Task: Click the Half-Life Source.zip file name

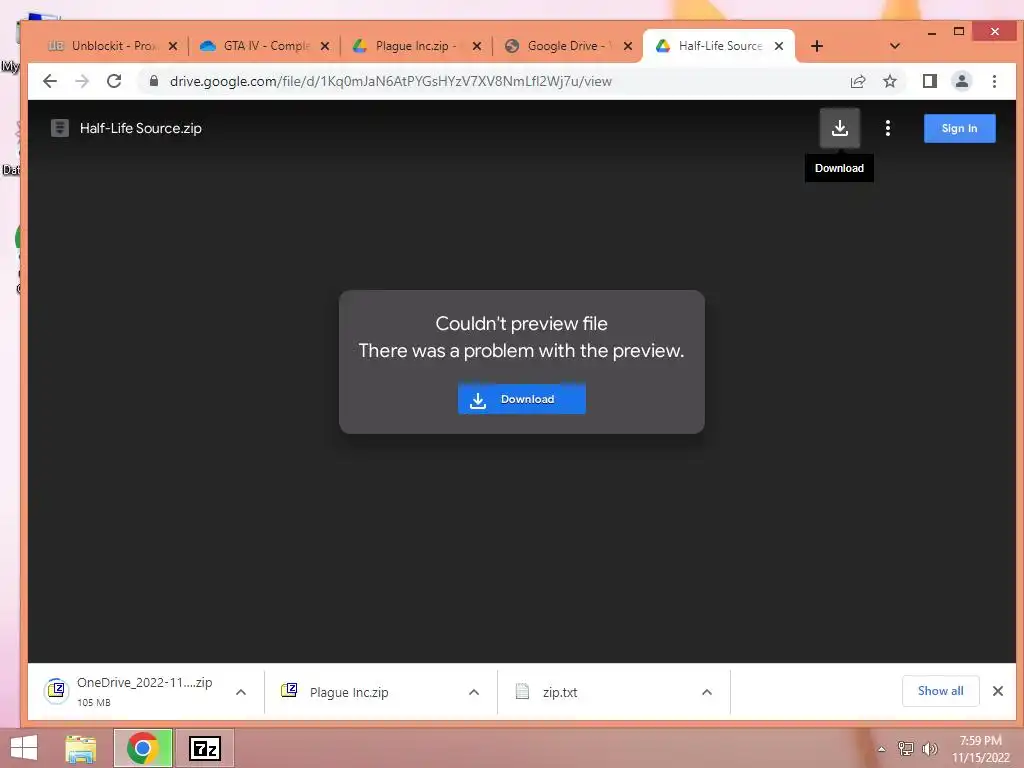Action: [x=140, y=128]
